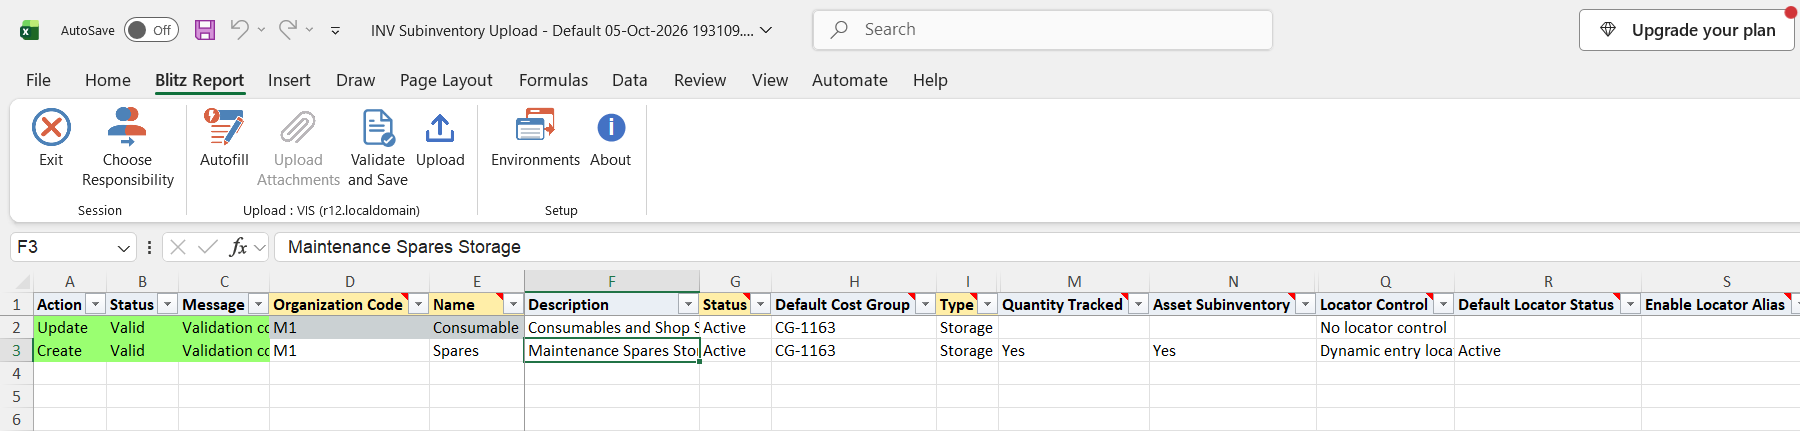
Task: Click Validate and Save
Action: click(378, 148)
